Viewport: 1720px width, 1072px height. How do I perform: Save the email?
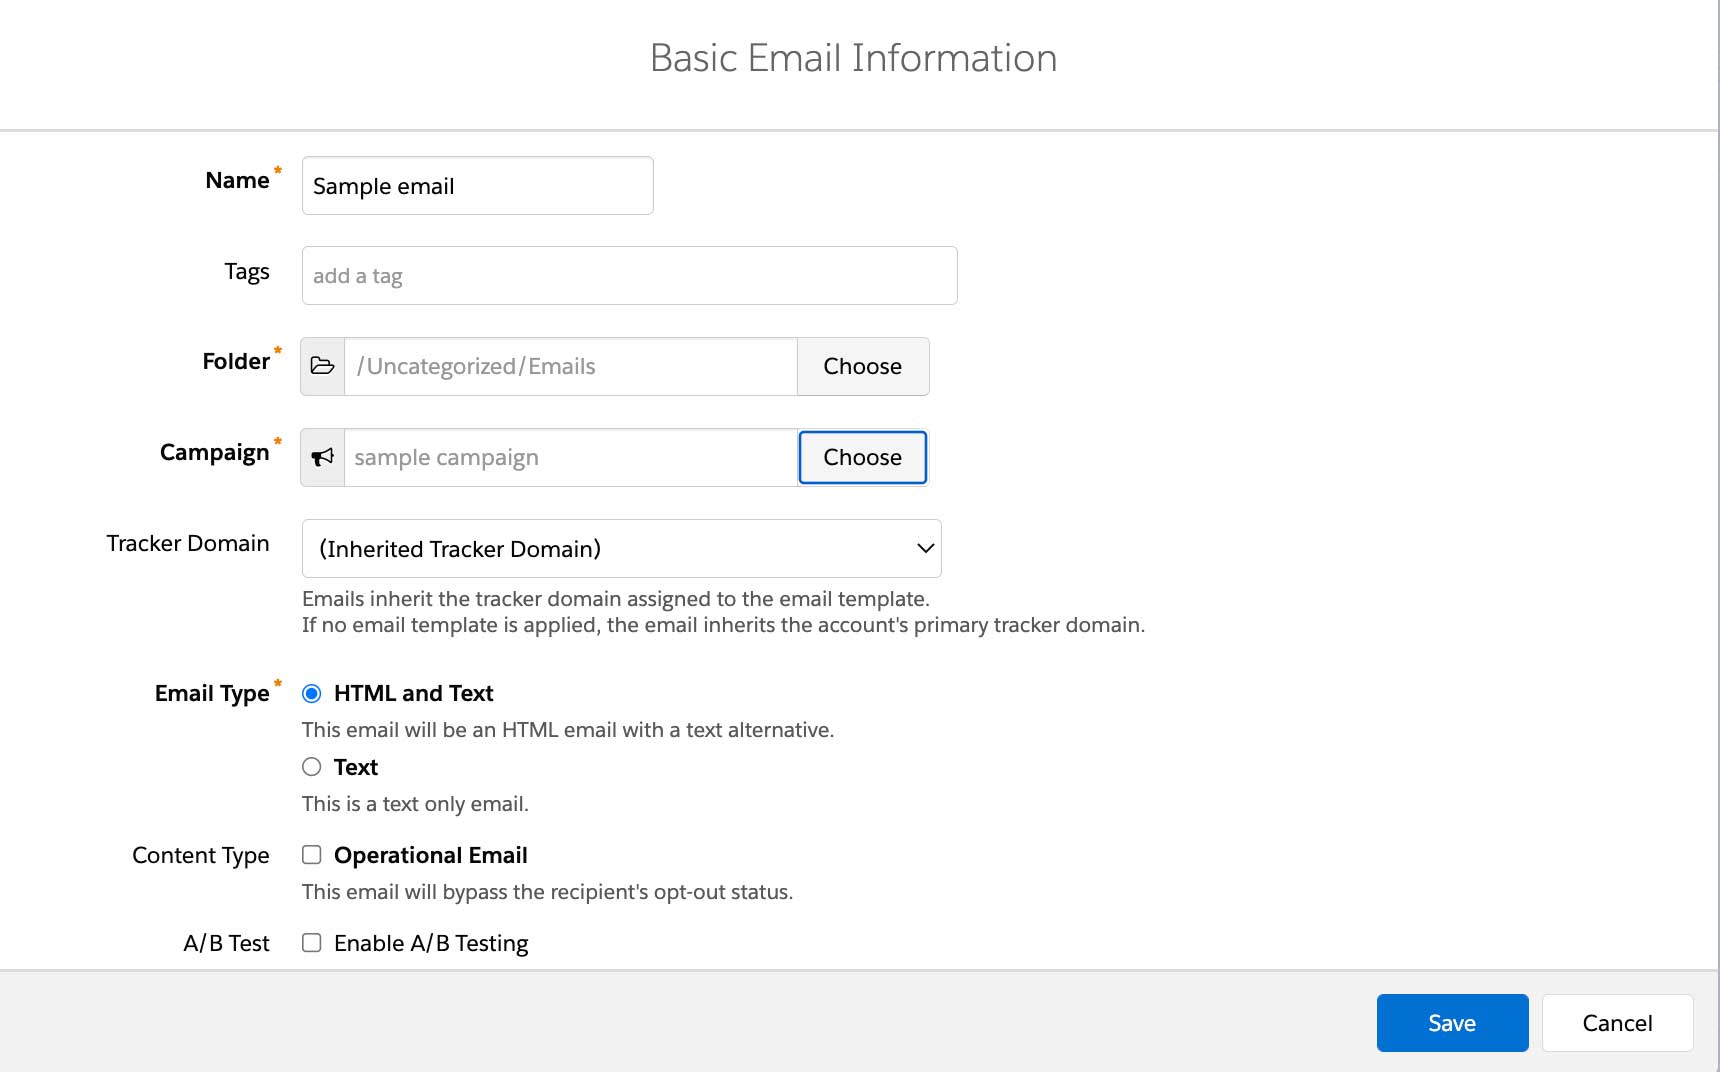click(x=1452, y=1022)
